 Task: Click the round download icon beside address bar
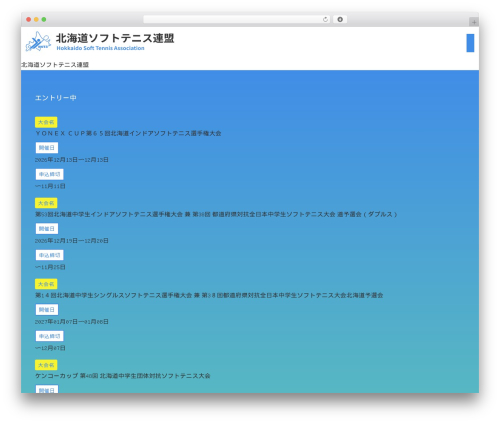click(x=340, y=20)
